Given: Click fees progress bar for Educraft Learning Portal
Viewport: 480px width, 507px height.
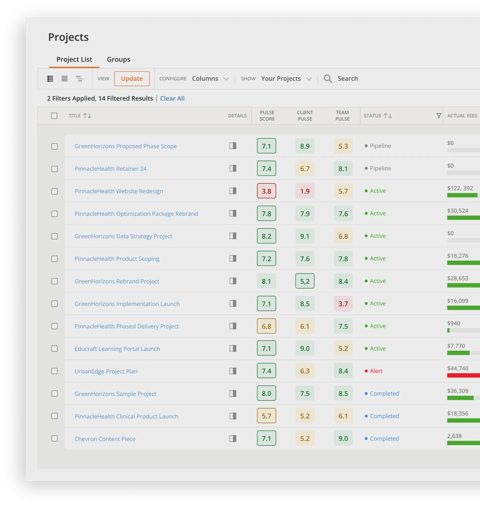Looking at the screenshot, I should (x=463, y=353).
